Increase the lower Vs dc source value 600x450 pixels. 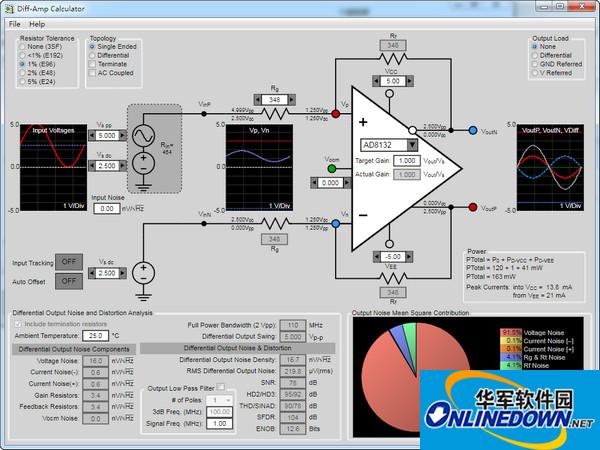[x=122, y=273]
